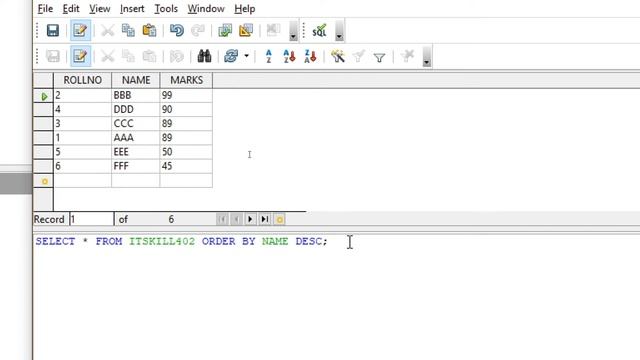
Task: Click Paste icon in the table toolbar
Action: (149, 56)
